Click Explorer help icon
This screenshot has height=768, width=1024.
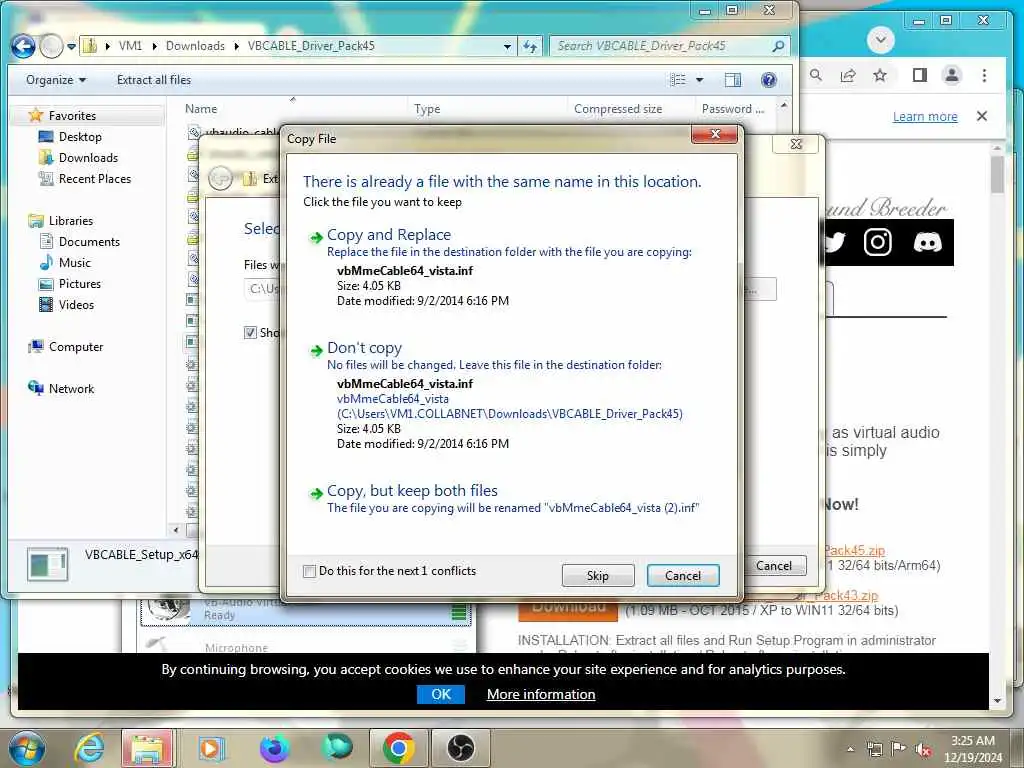click(769, 80)
